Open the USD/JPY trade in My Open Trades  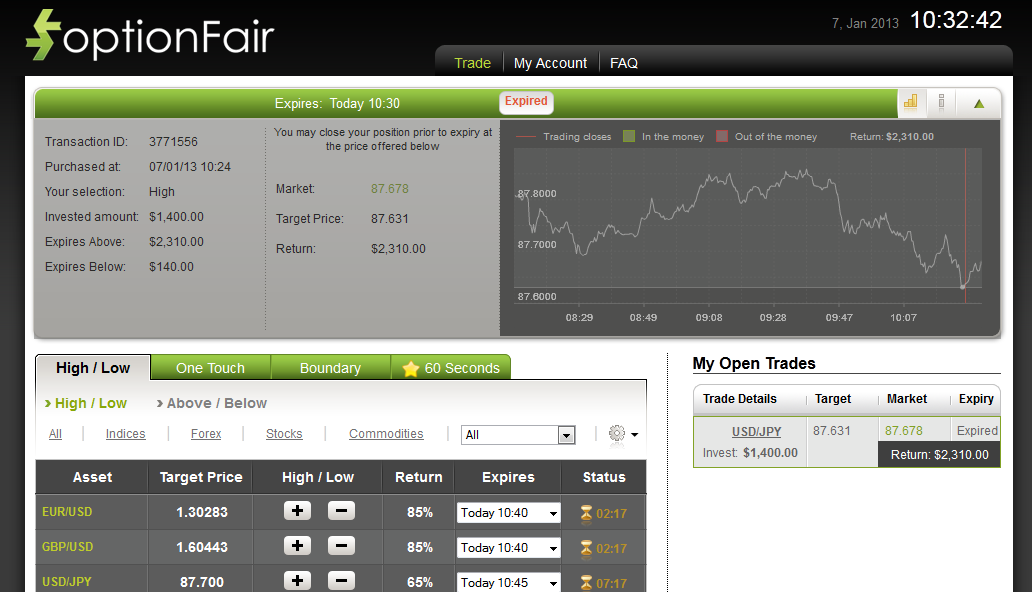pos(756,432)
